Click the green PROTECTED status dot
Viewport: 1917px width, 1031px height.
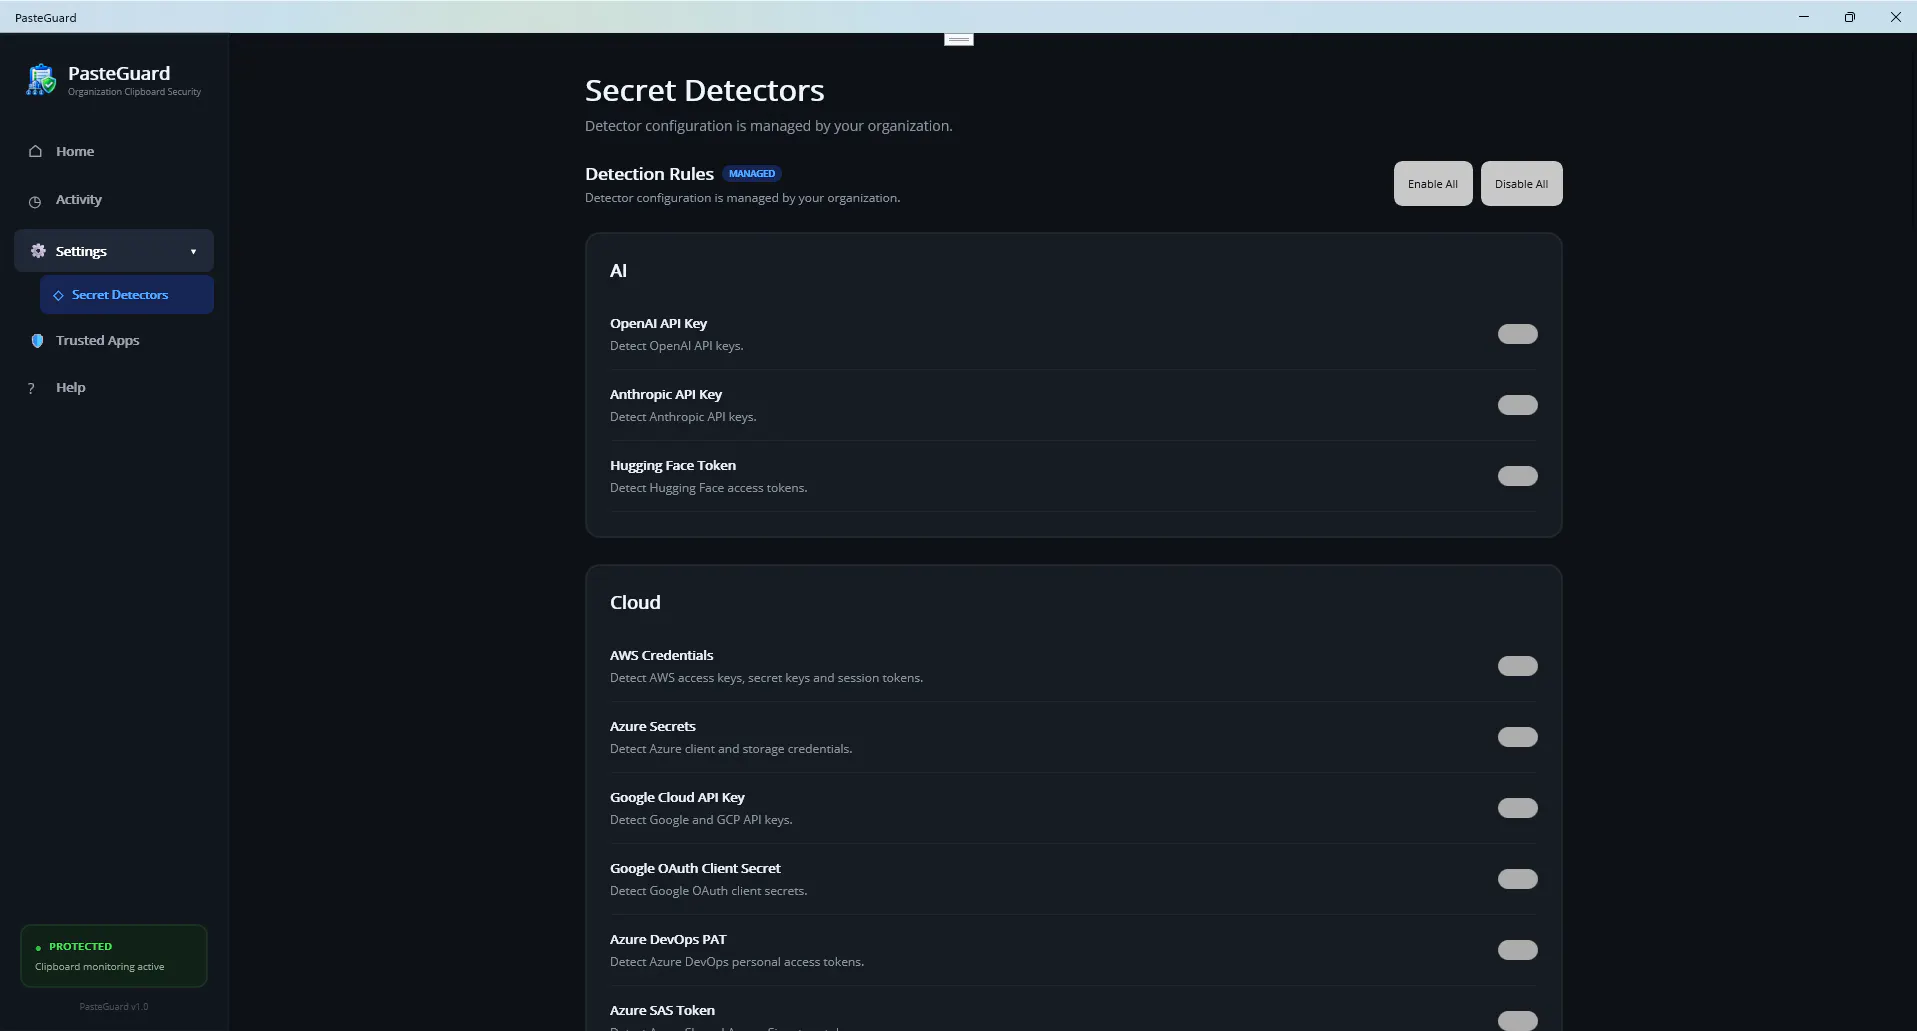(38, 947)
